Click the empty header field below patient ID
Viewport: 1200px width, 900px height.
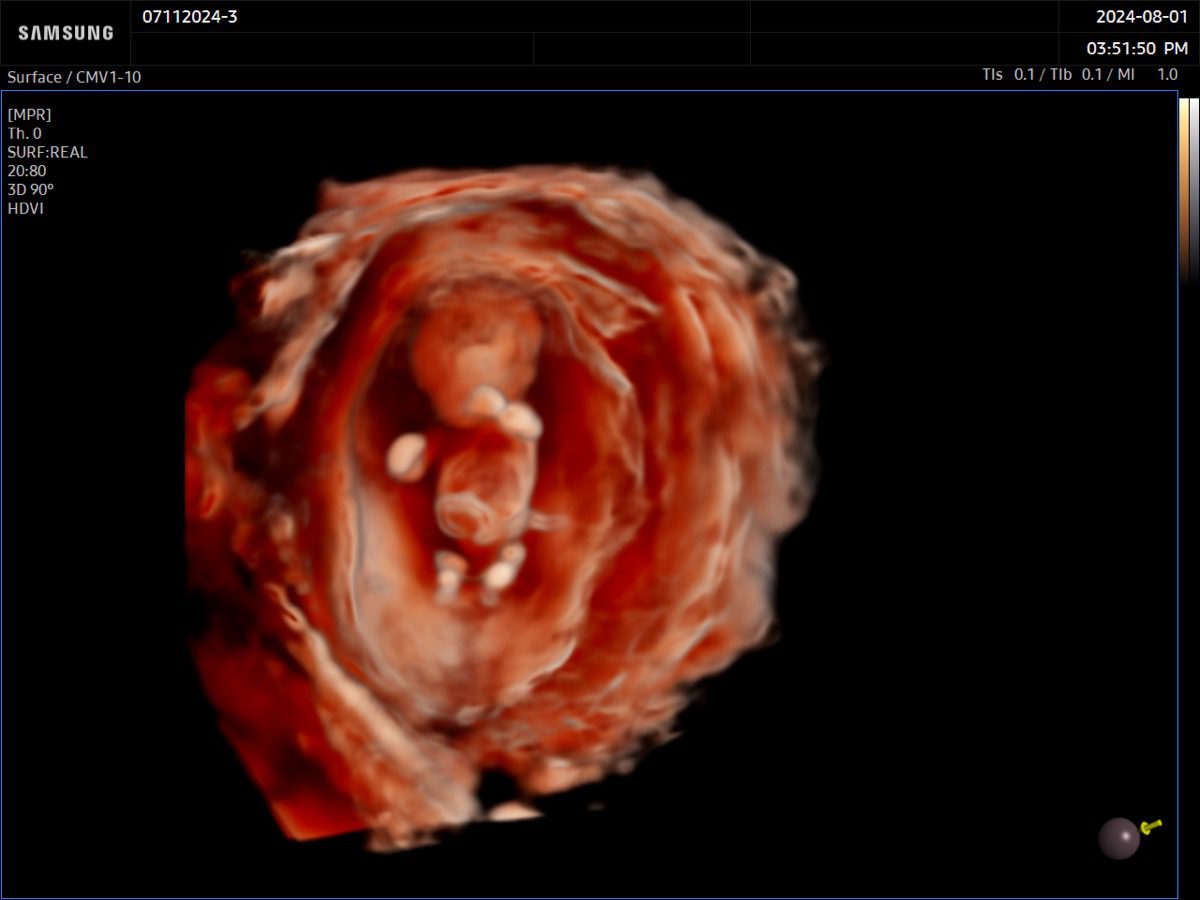point(332,49)
